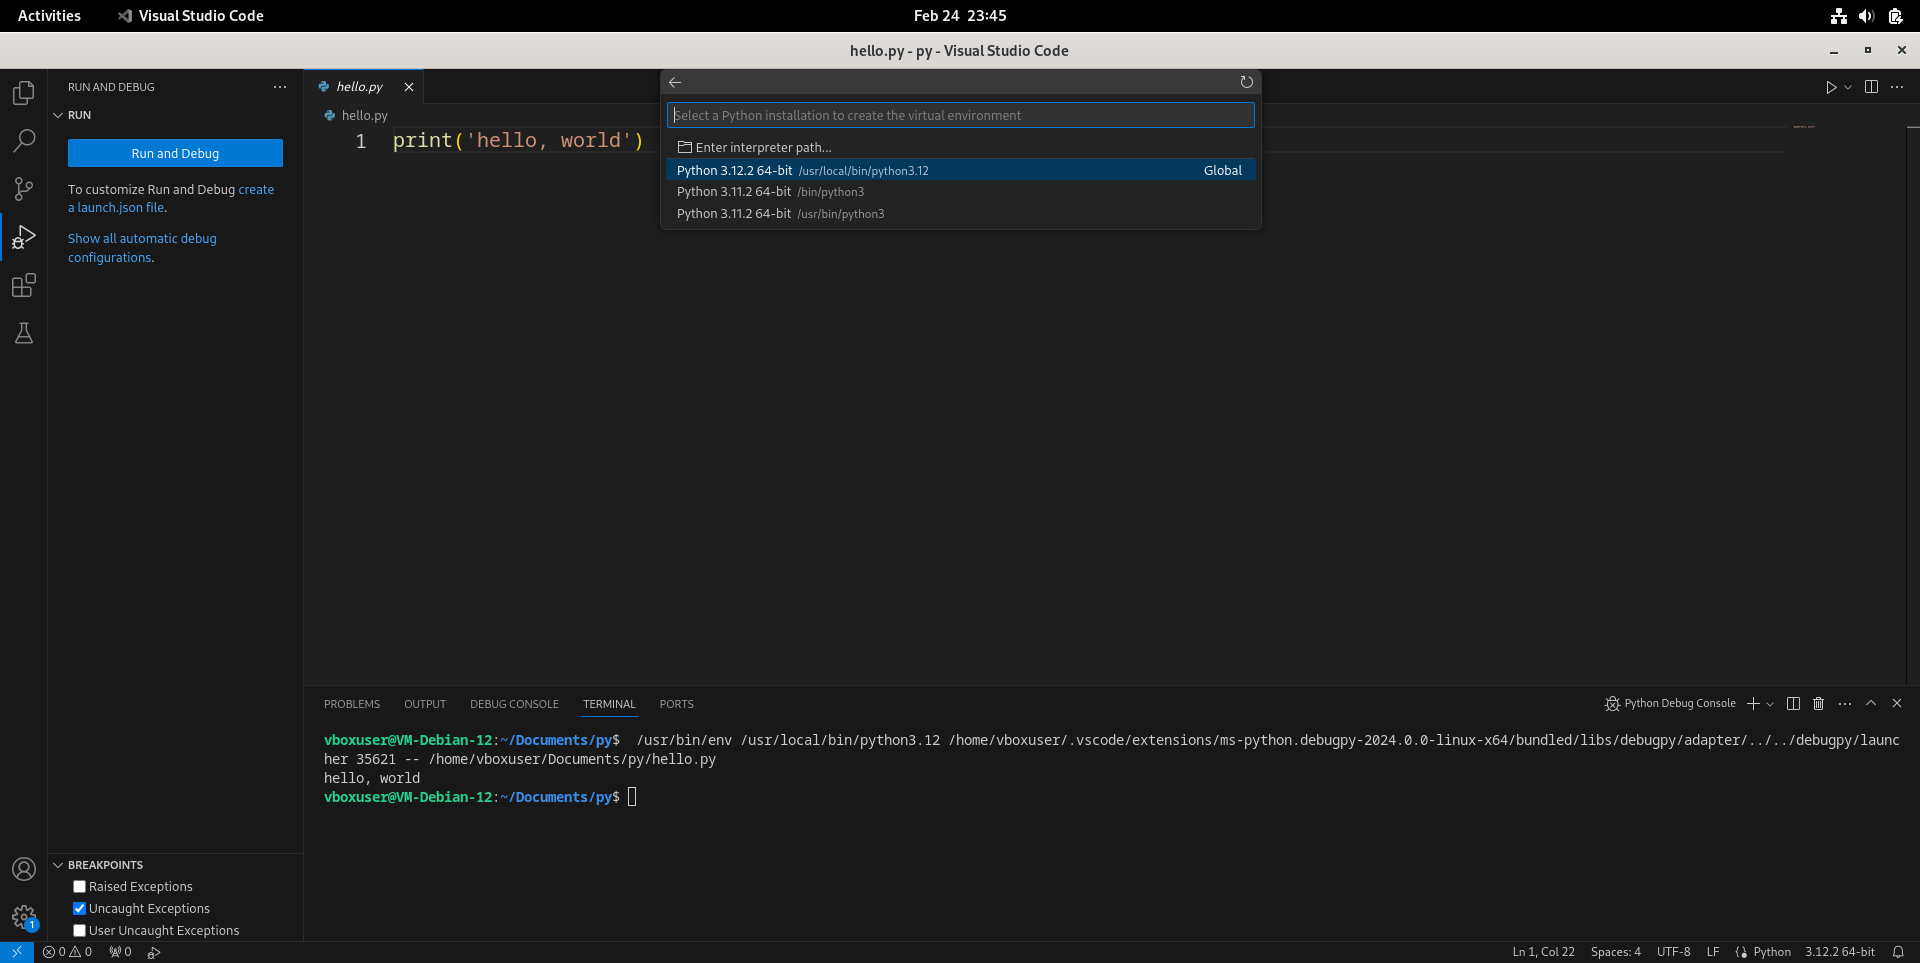Open remote window indicator in status bar
1920x963 pixels.
point(17,952)
